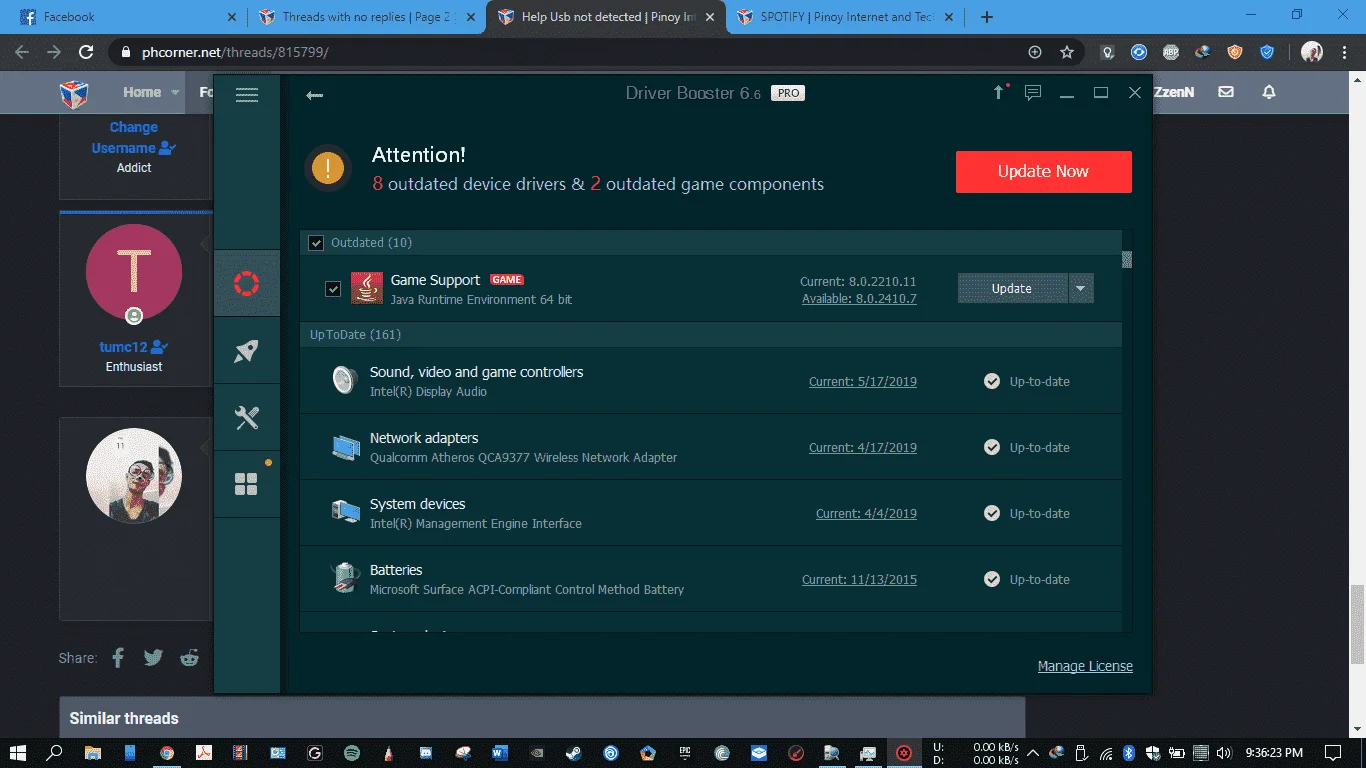Show hidden system tray icons chevron
Viewport: 1366px width, 768px height.
click(1033, 753)
